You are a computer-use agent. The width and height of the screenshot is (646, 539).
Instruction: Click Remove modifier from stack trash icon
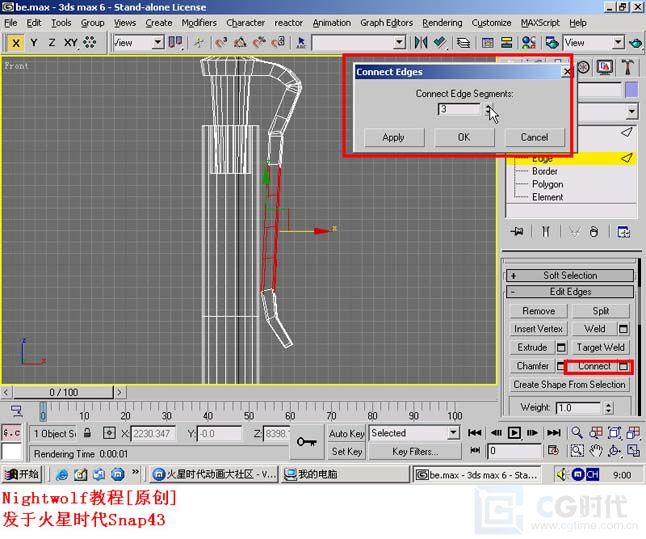coord(594,232)
